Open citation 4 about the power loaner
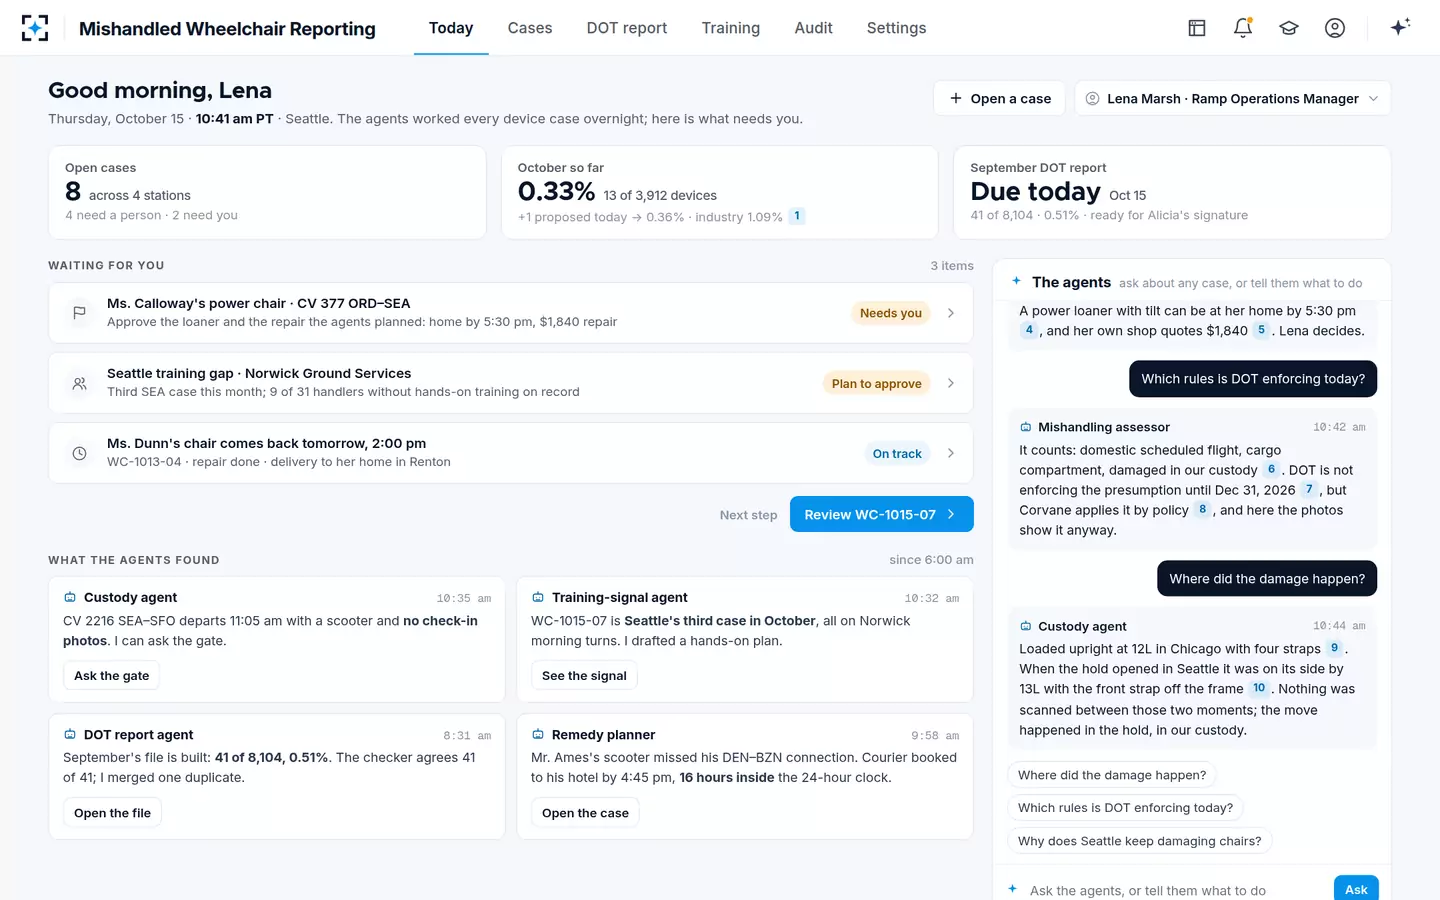This screenshot has width=1440, height=900. pos(1029,330)
